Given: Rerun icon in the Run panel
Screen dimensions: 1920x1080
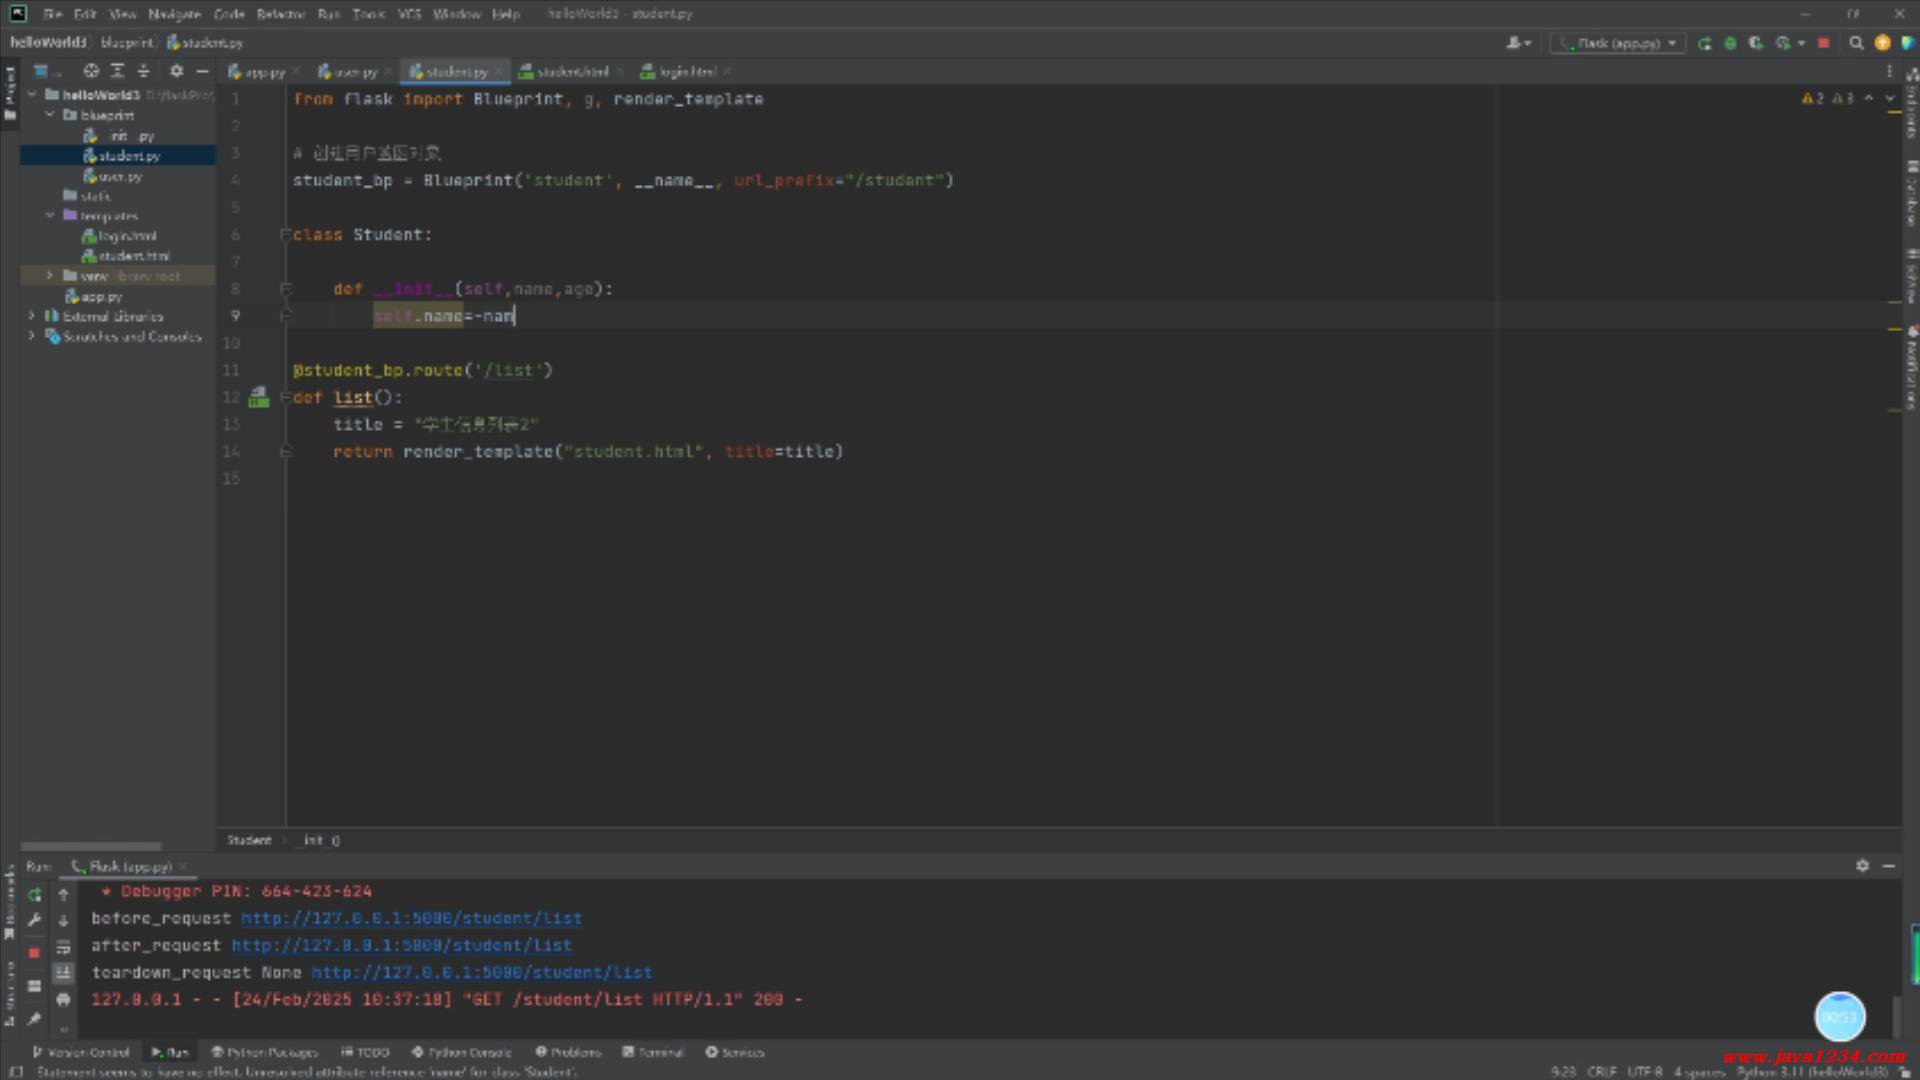Looking at the screenshot, I should 35,894.
